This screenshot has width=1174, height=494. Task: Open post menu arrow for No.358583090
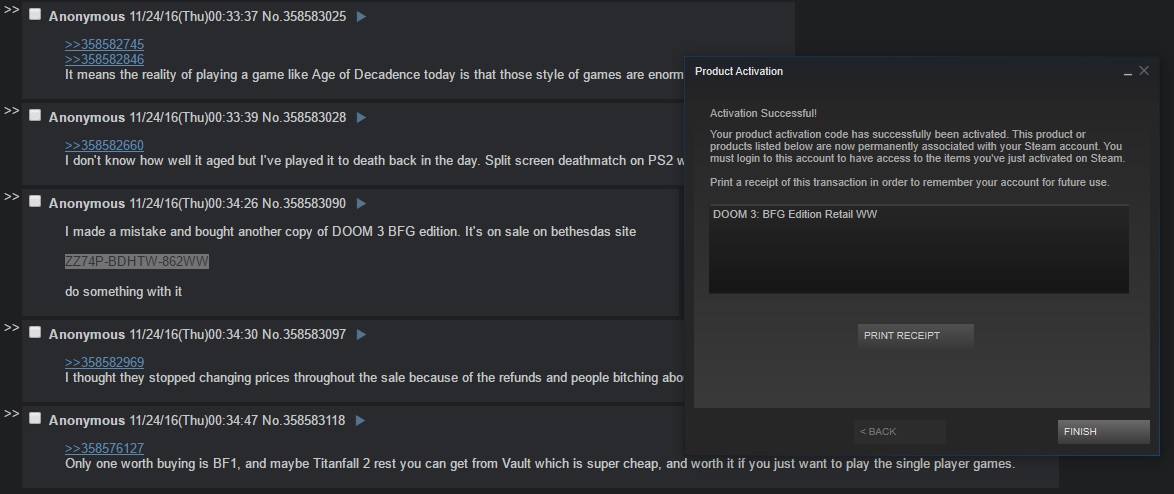tap(362, 204)
